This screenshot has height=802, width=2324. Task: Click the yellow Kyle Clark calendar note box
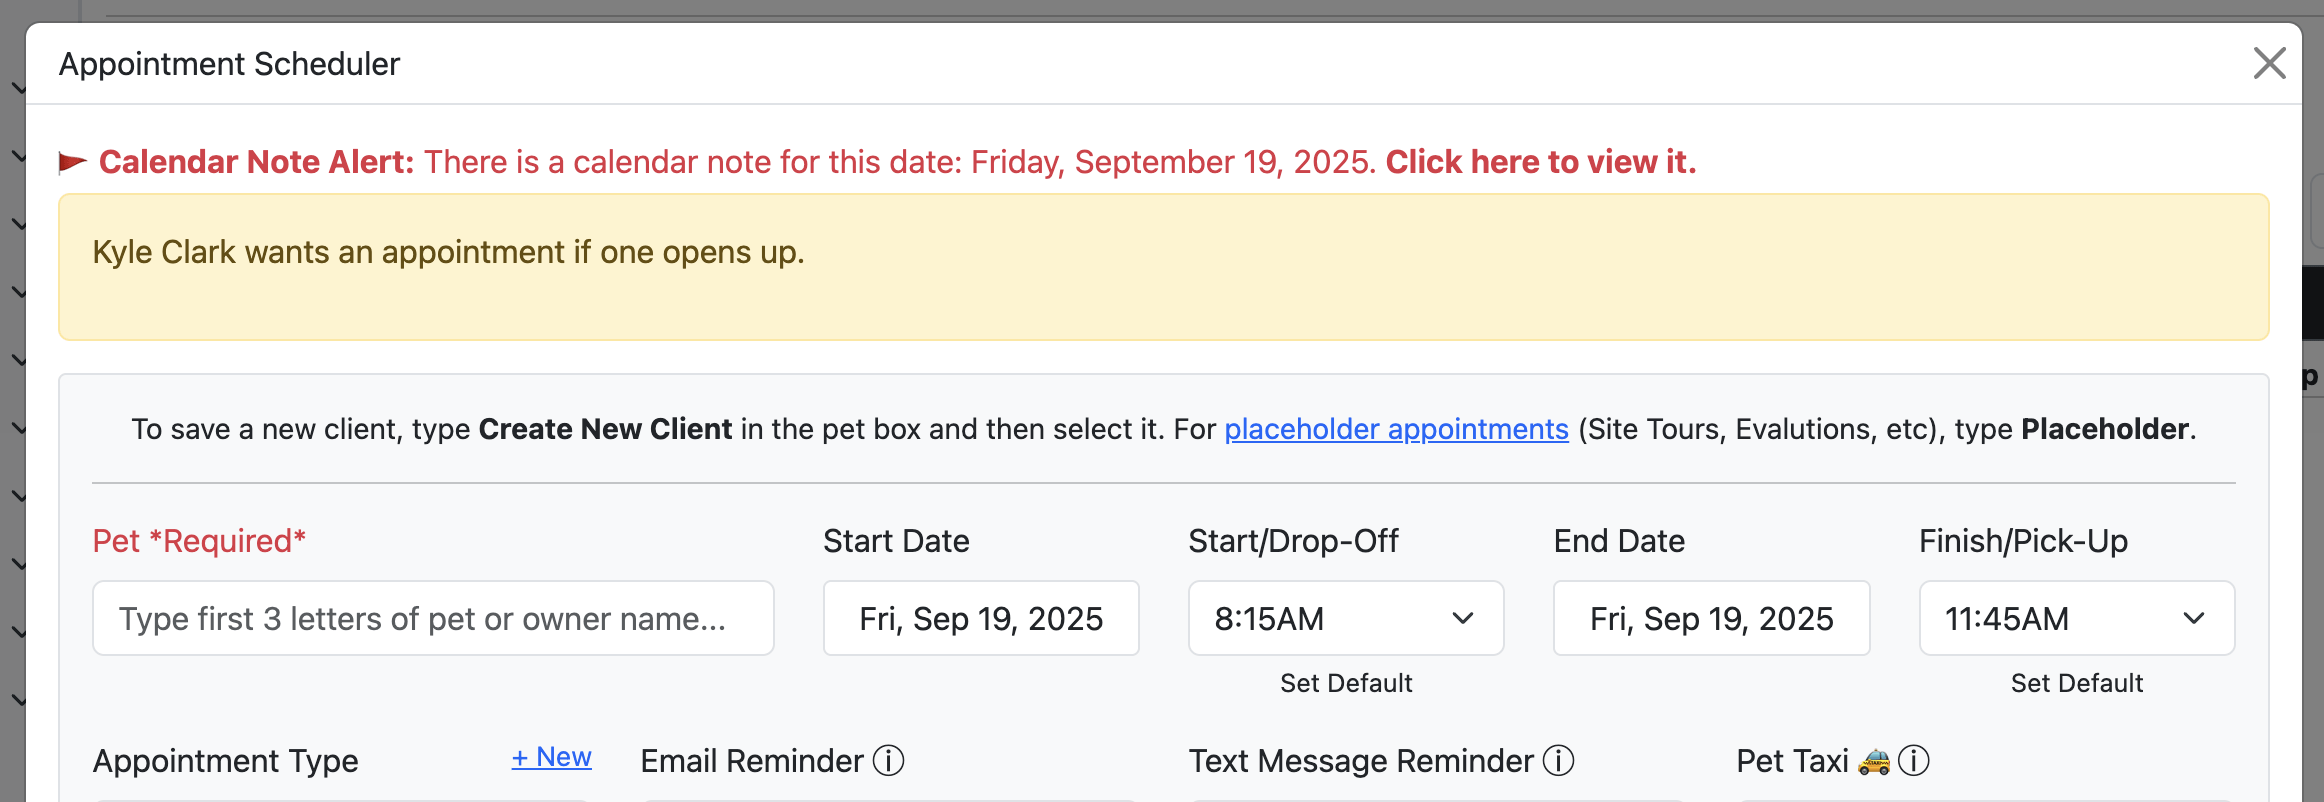pos(1163,267)
